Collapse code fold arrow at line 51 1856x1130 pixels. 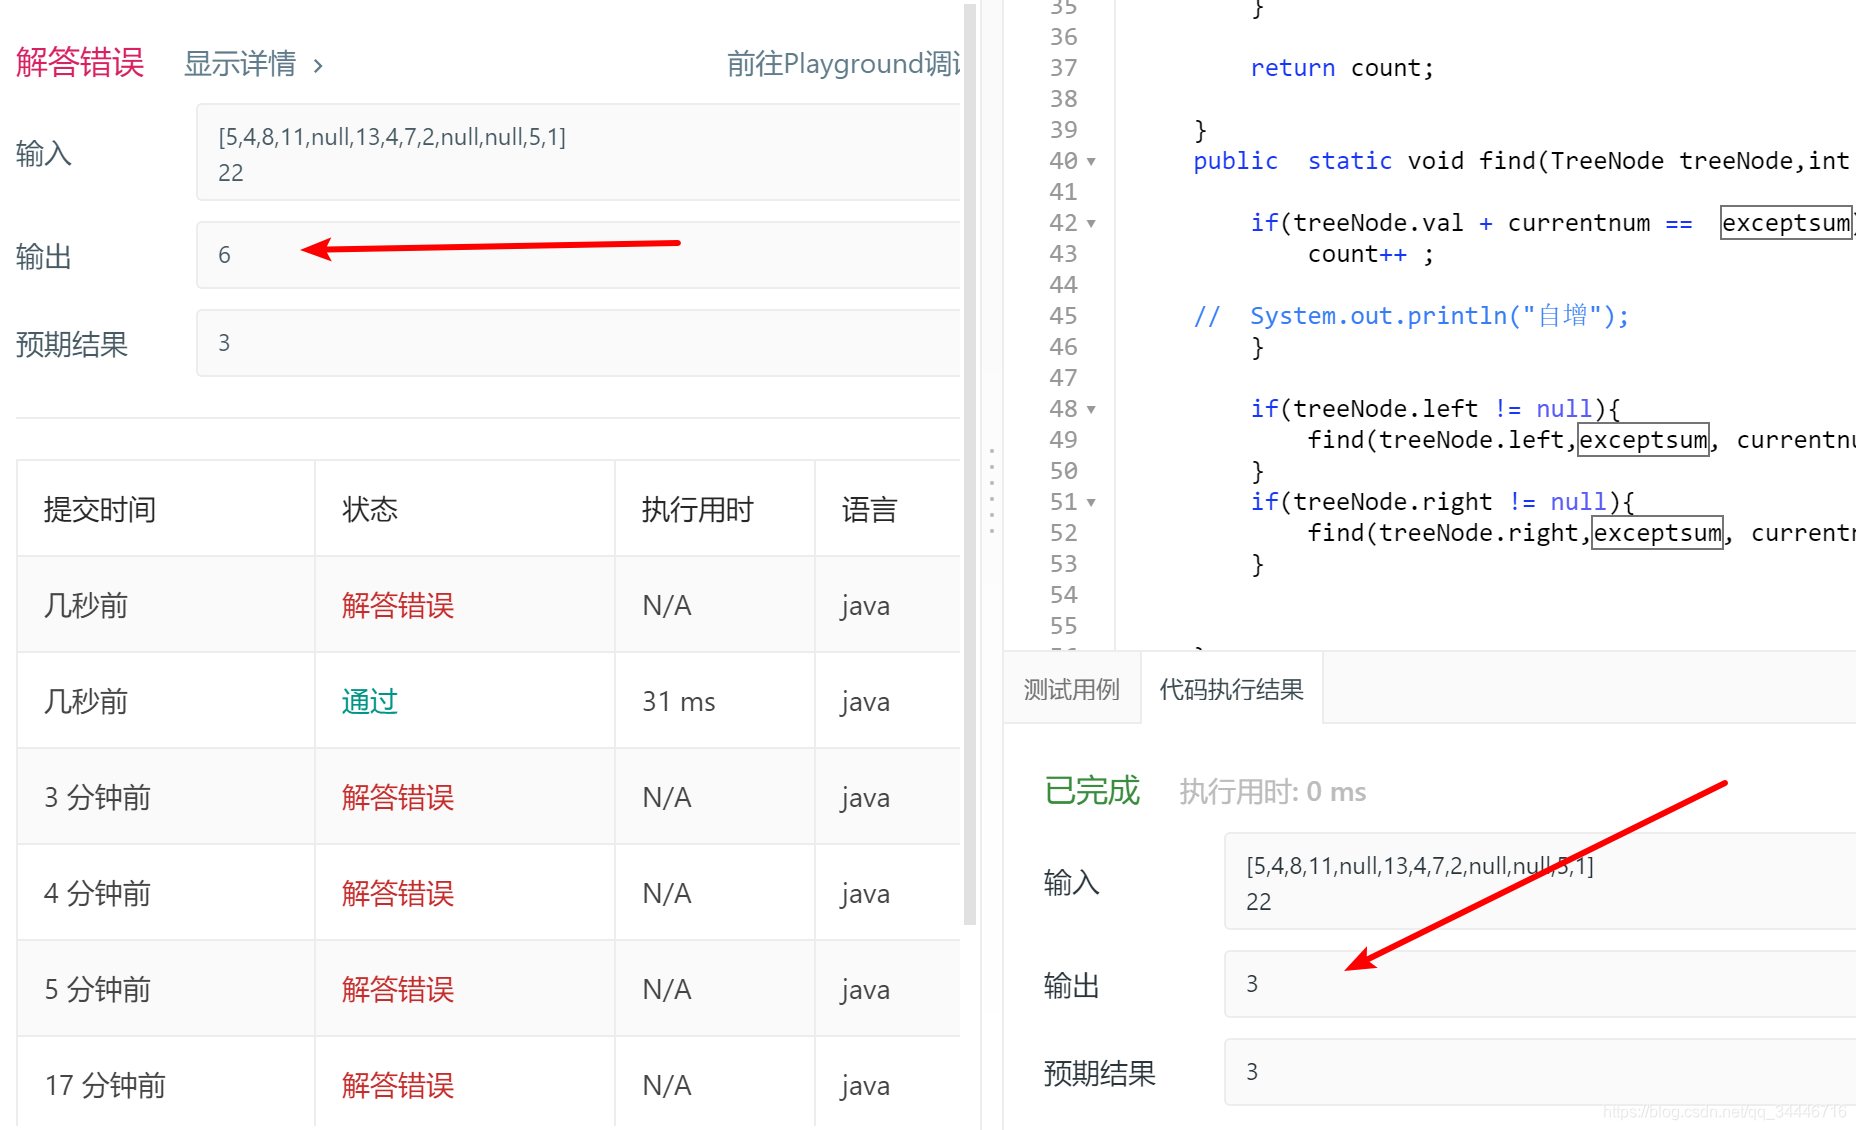tap(1091, 503)
